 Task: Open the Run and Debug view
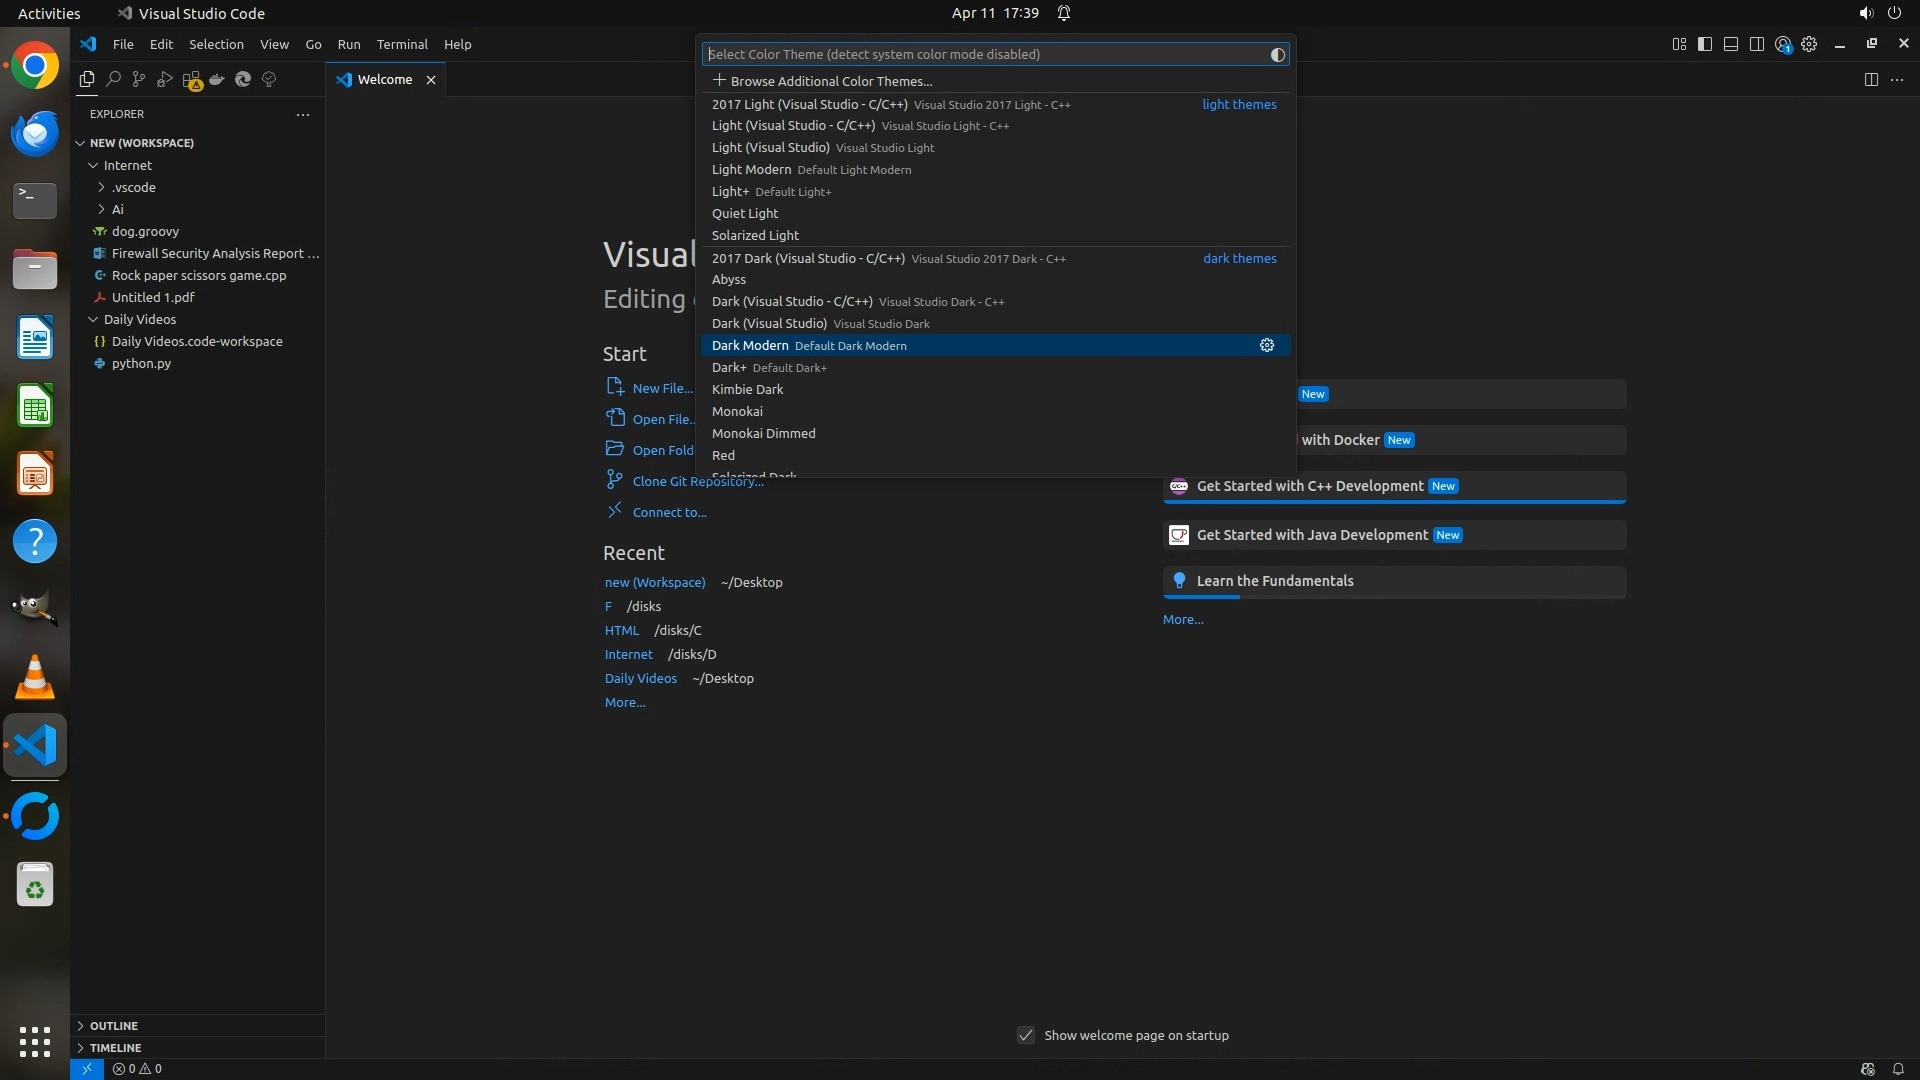pyautogui.click(x=165, y=79)
